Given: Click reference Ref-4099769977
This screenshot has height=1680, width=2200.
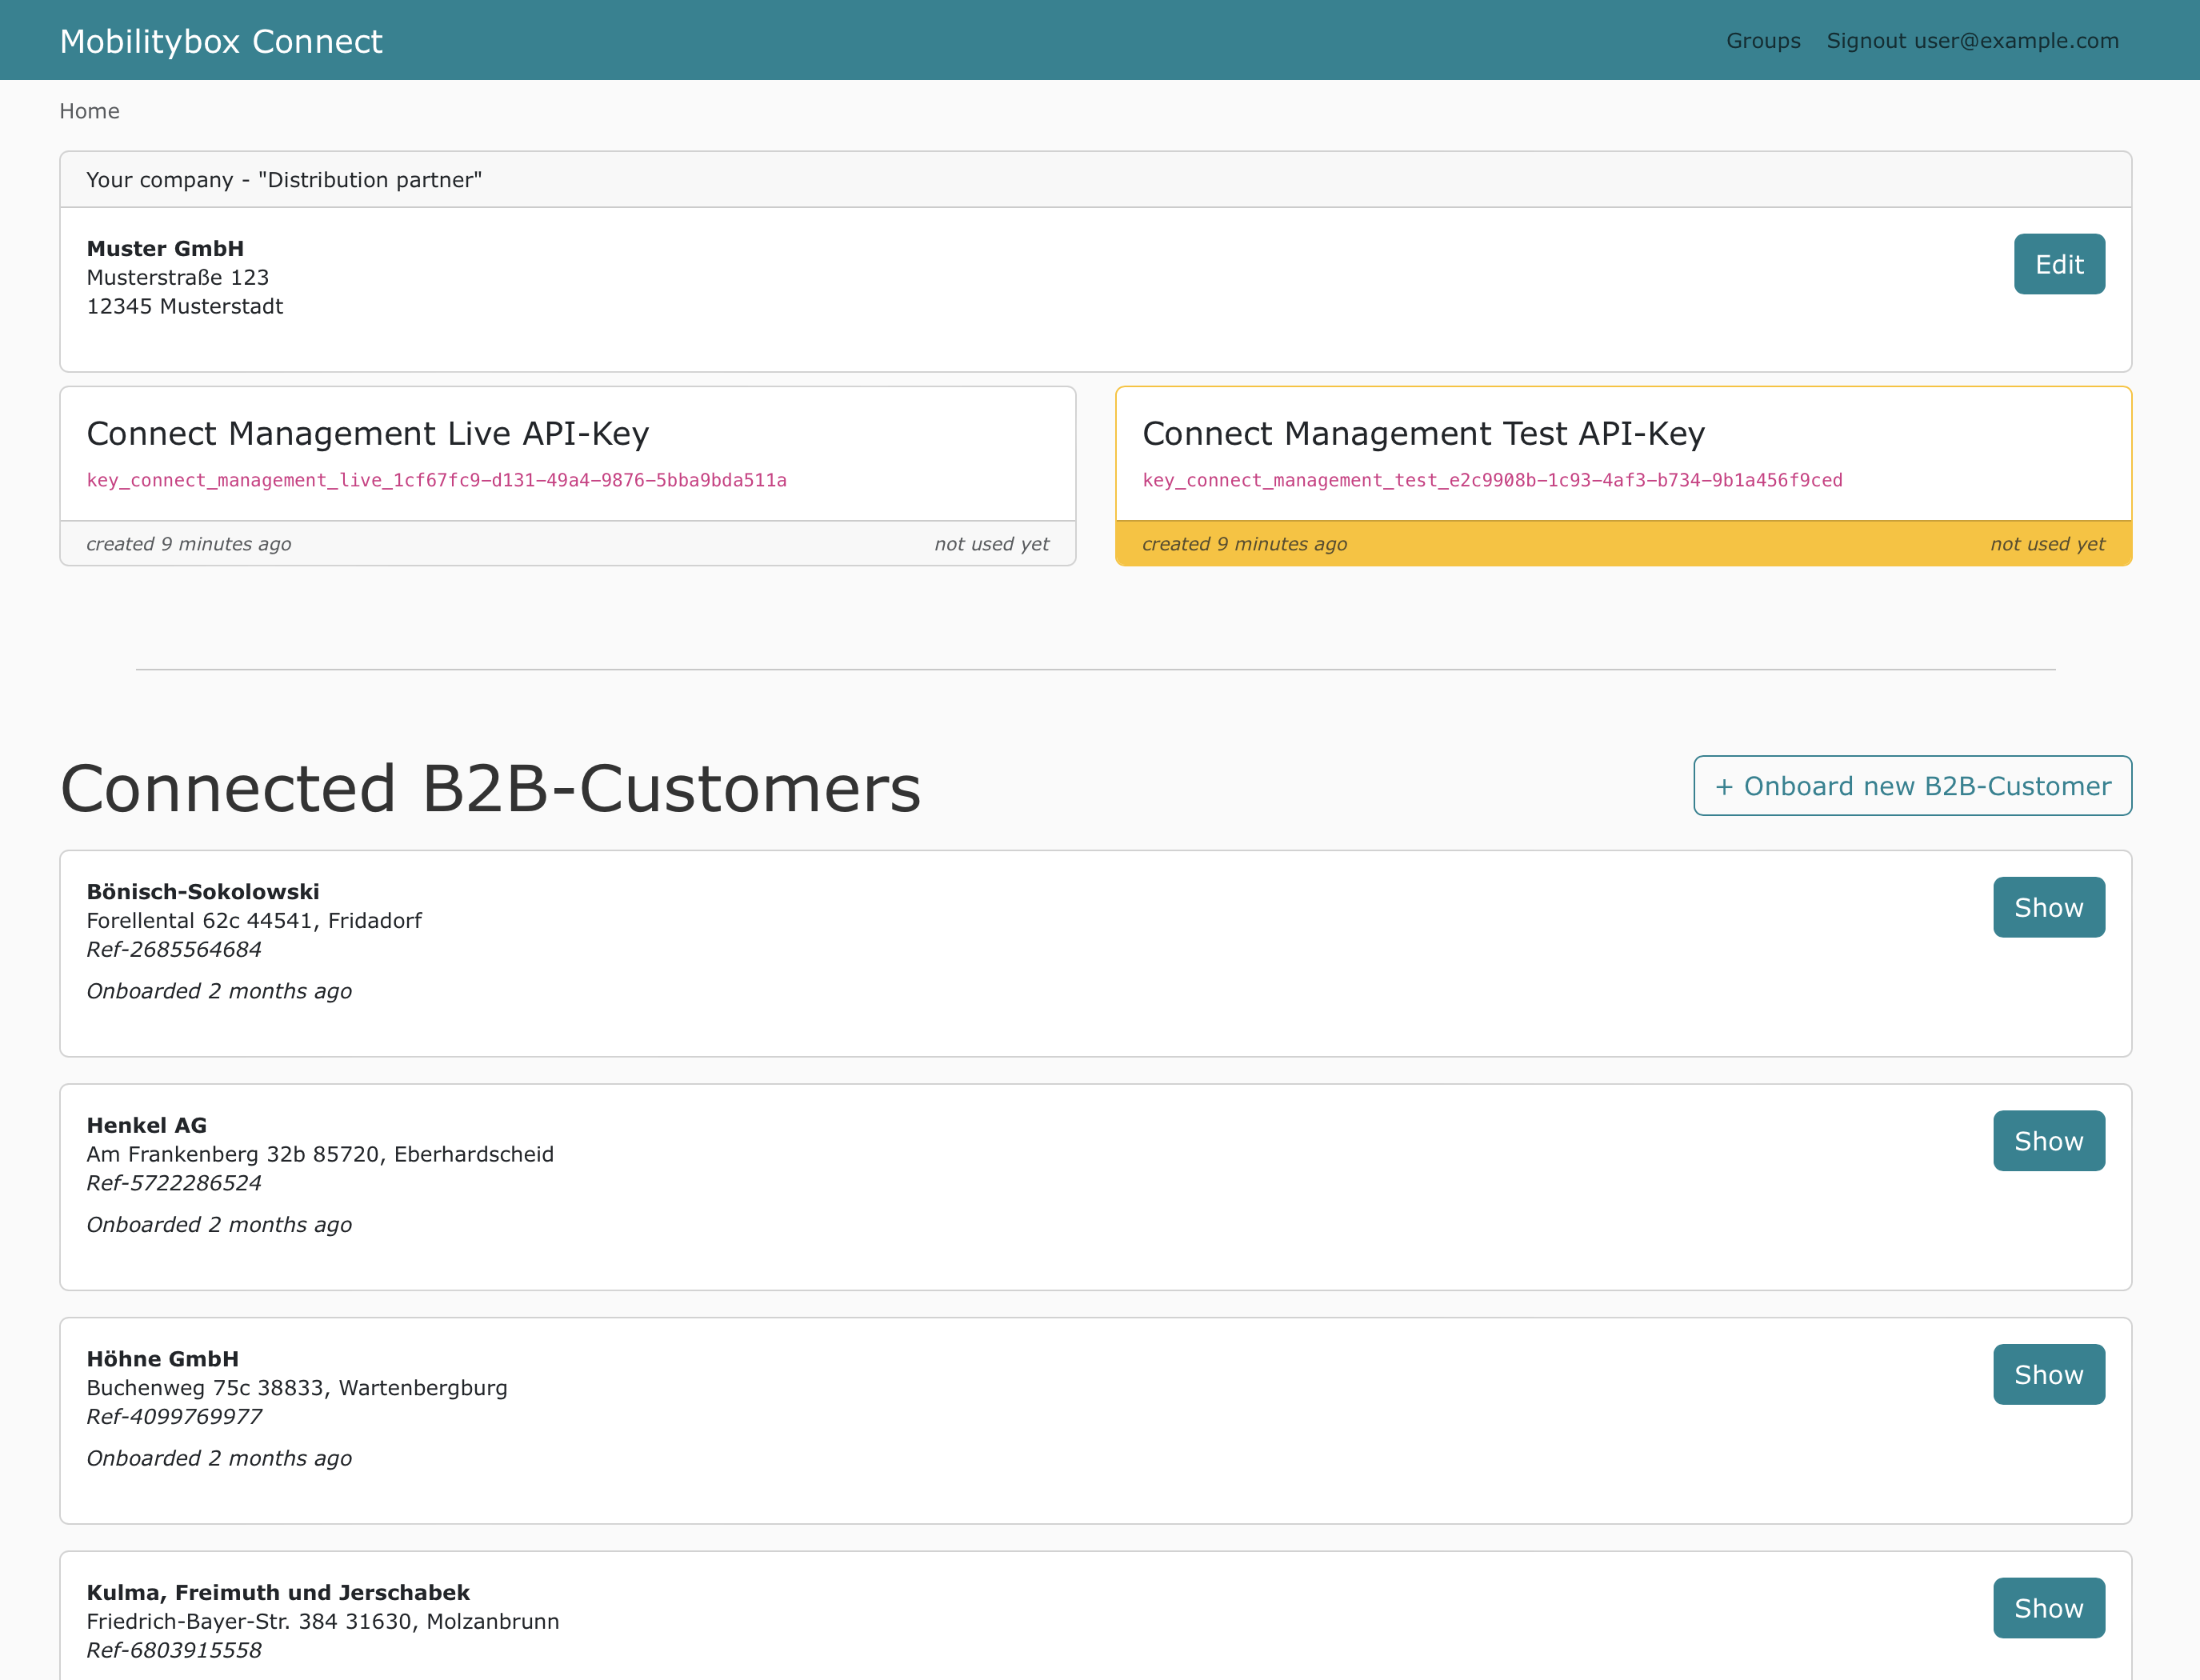Looking at the screenshot, I should tap(174, 1416).
